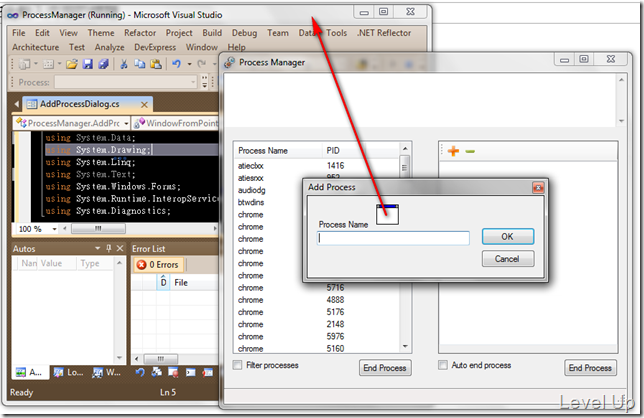
Task: Select the audiodg process row
Action: 269,190
